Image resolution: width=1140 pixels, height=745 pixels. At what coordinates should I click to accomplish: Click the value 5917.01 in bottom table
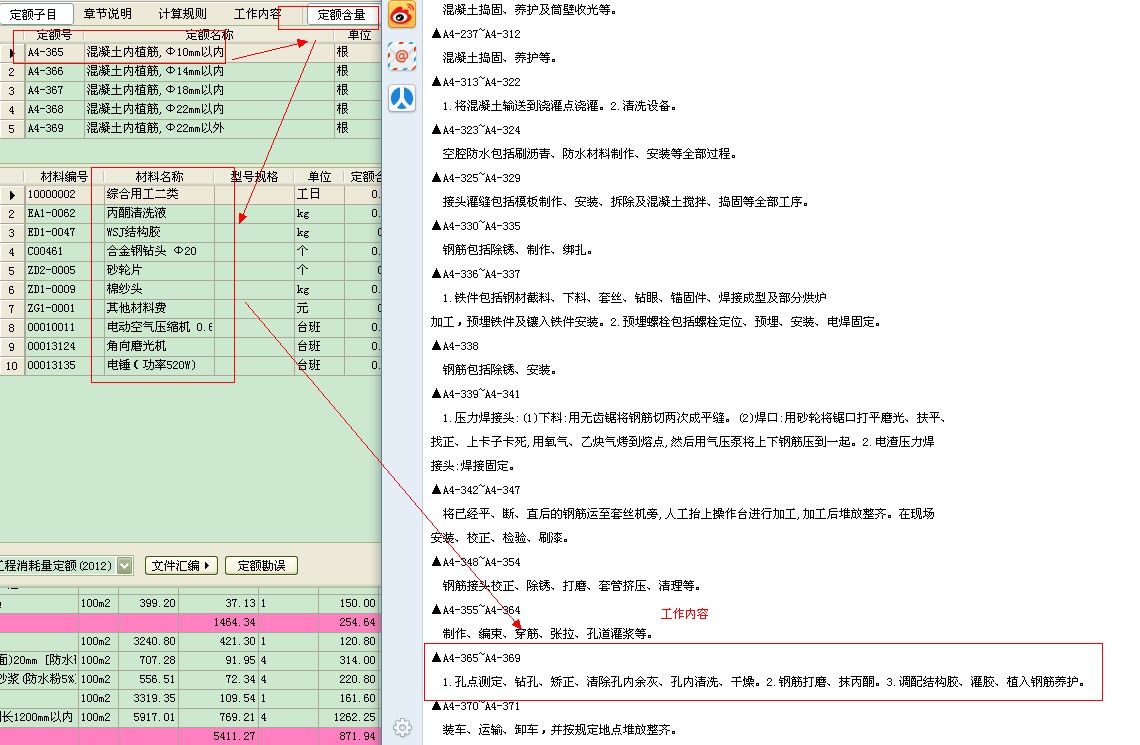[x=154, y=717]
